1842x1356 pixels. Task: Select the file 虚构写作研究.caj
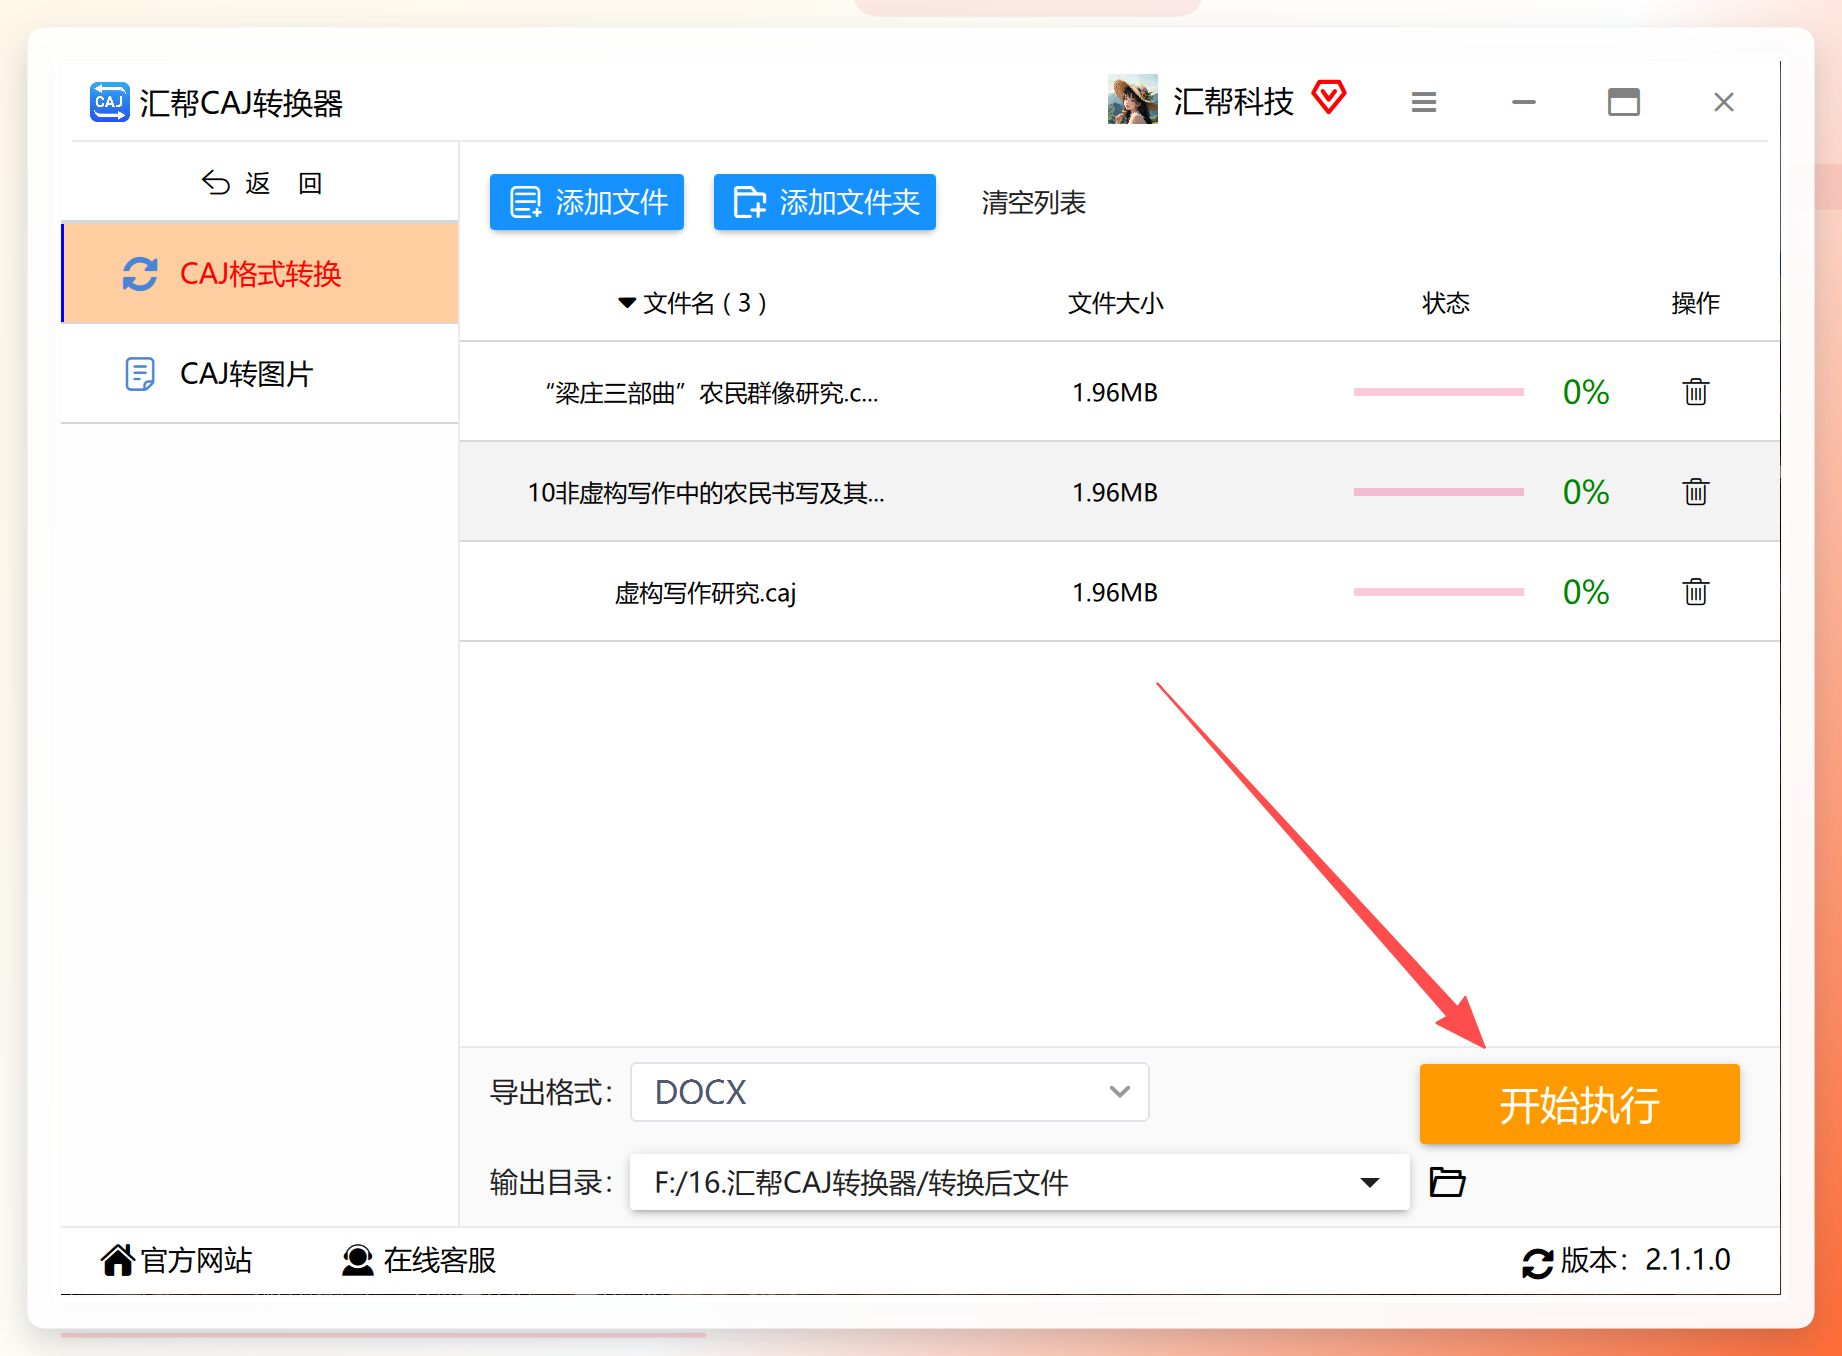point(705,593)
